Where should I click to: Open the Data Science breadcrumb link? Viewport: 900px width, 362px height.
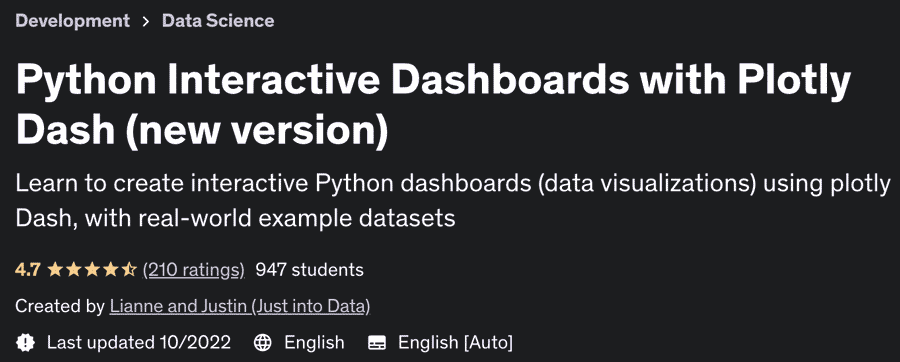pyautogui.click(x=218, y=21)
